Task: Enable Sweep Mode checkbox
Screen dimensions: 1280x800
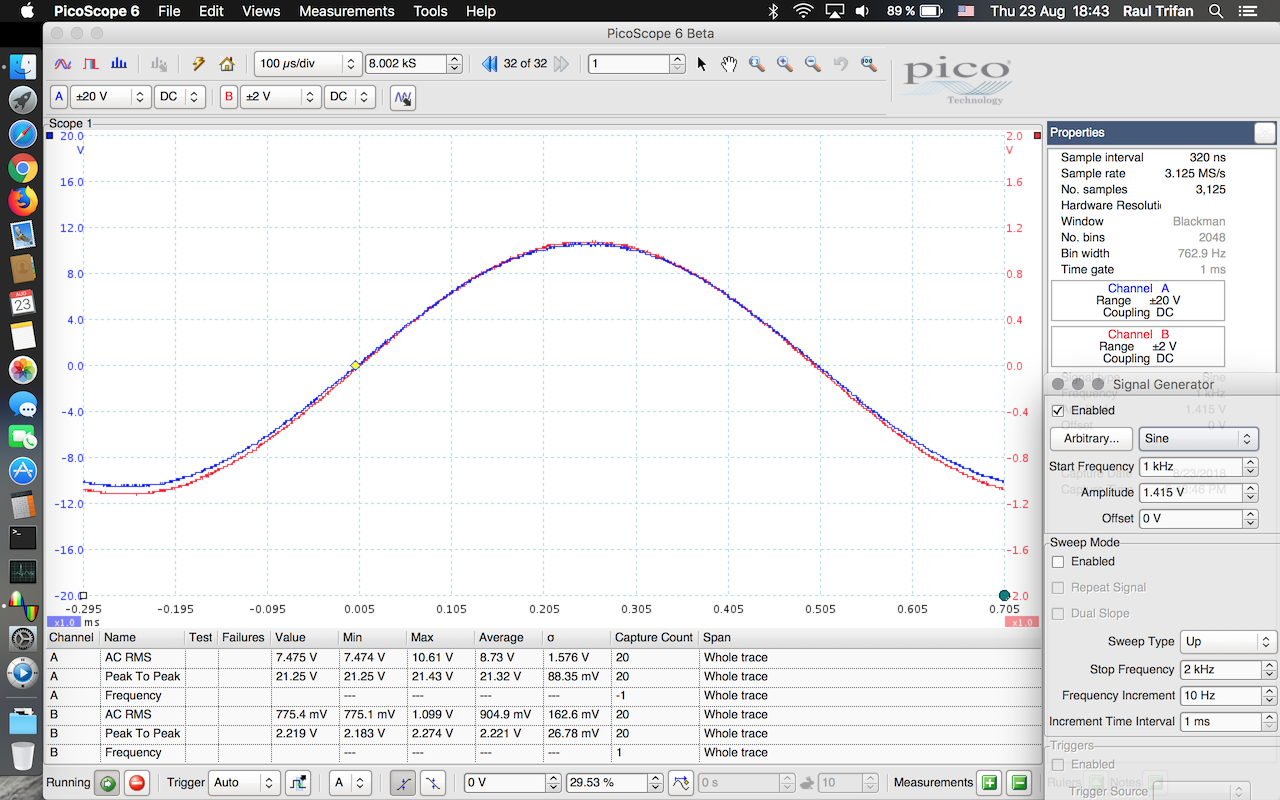Action: (1058, 562)
